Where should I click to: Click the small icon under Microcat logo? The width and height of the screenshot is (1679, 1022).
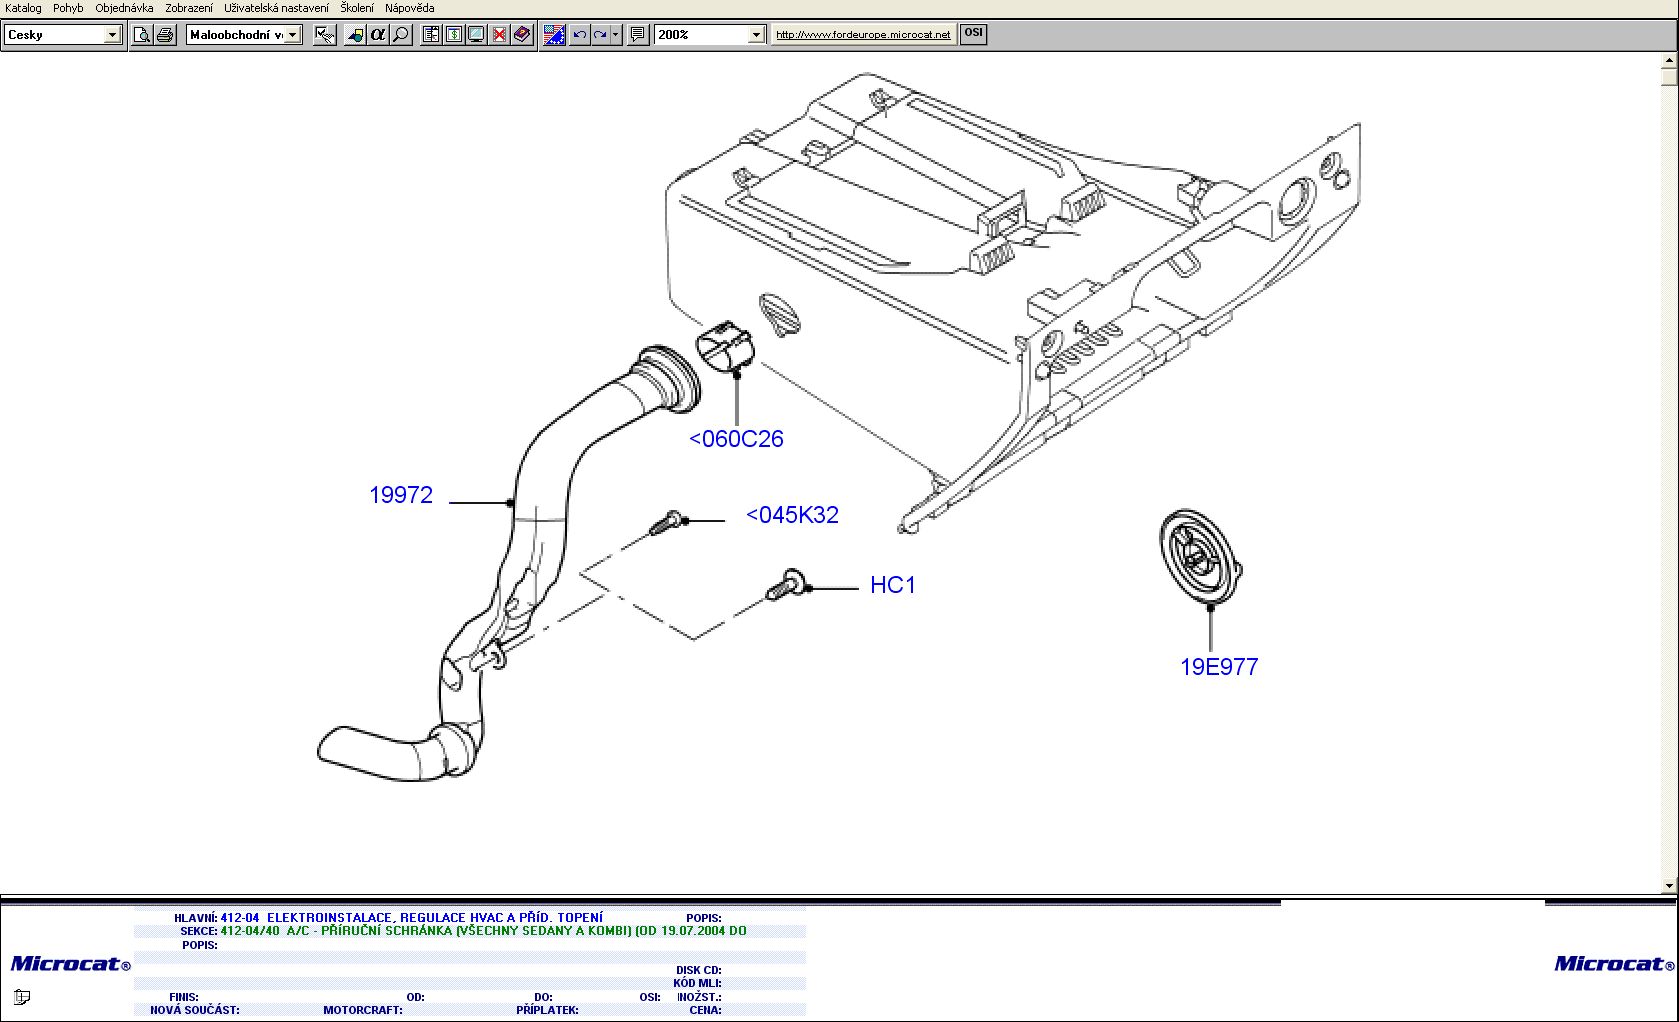click(x=22, y=996)
